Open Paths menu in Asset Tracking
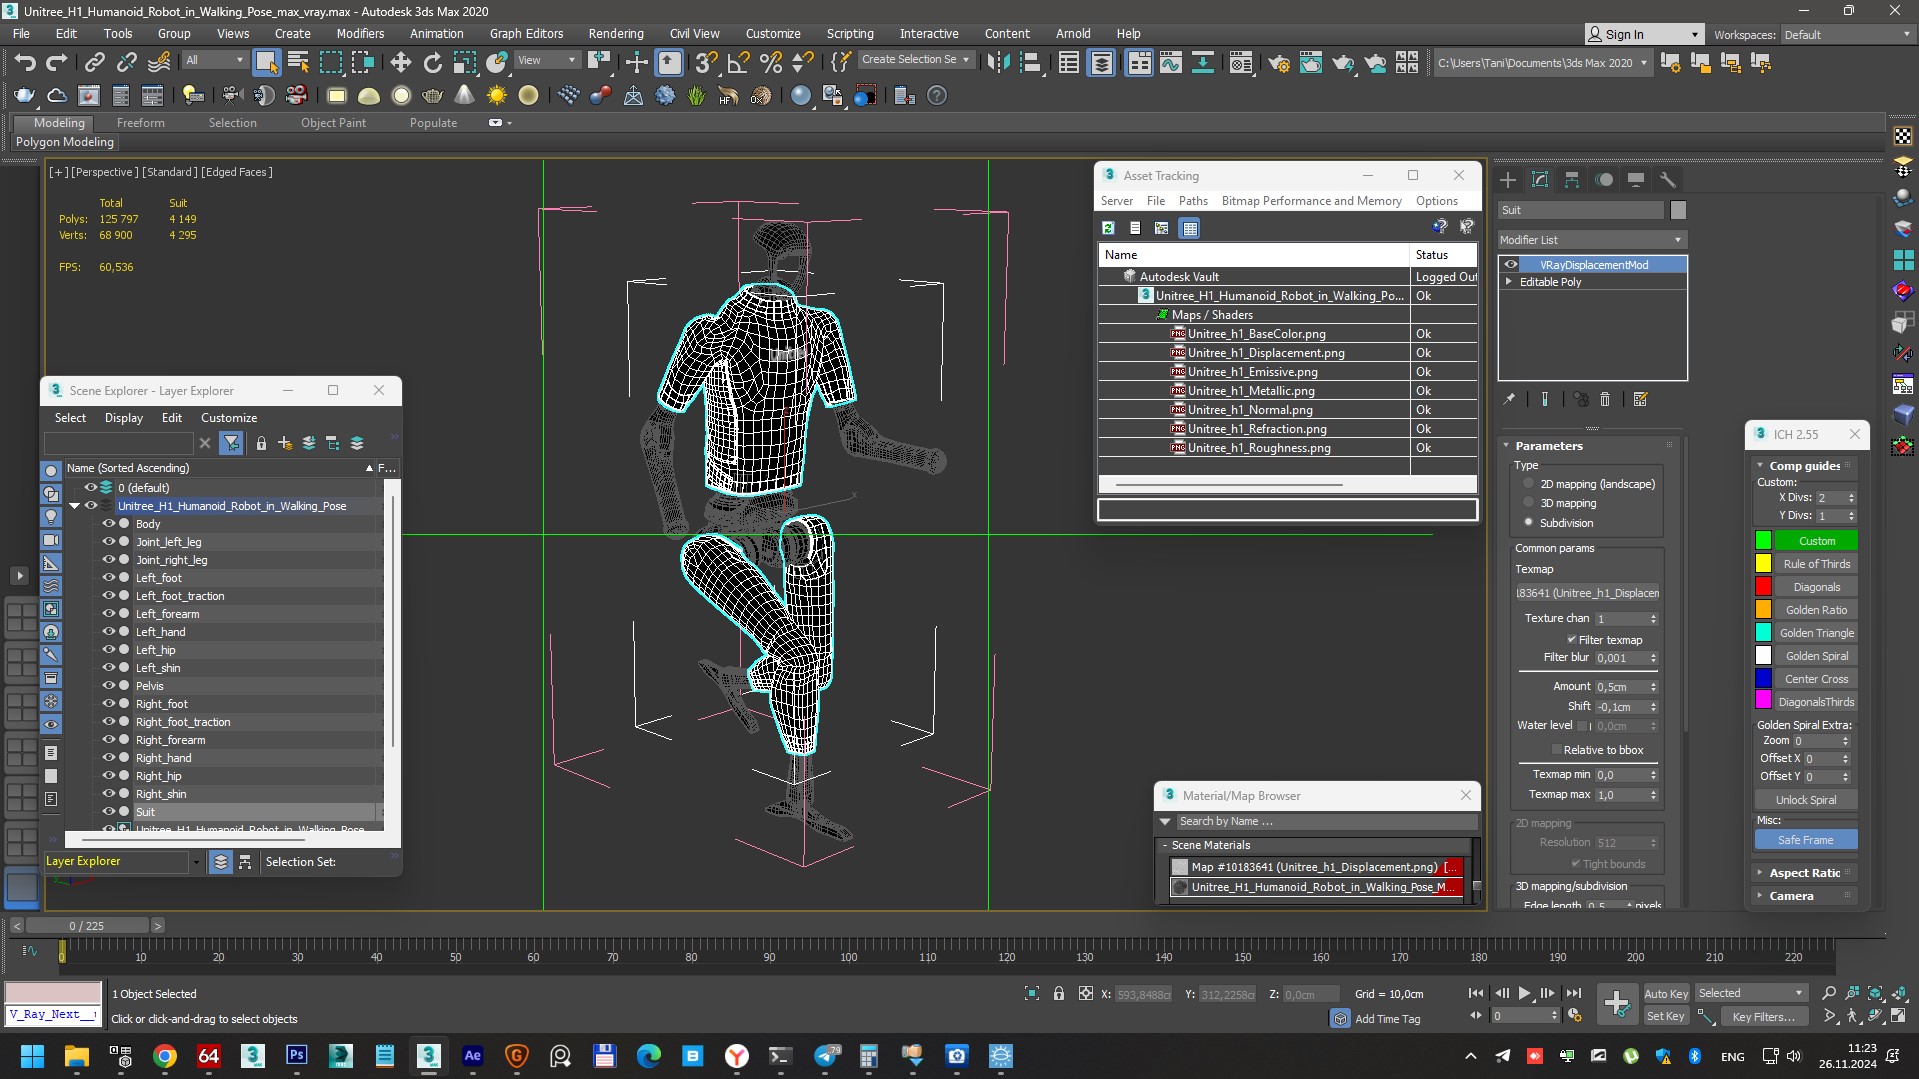1919x1079 pixels. (x=1193, y=201)
